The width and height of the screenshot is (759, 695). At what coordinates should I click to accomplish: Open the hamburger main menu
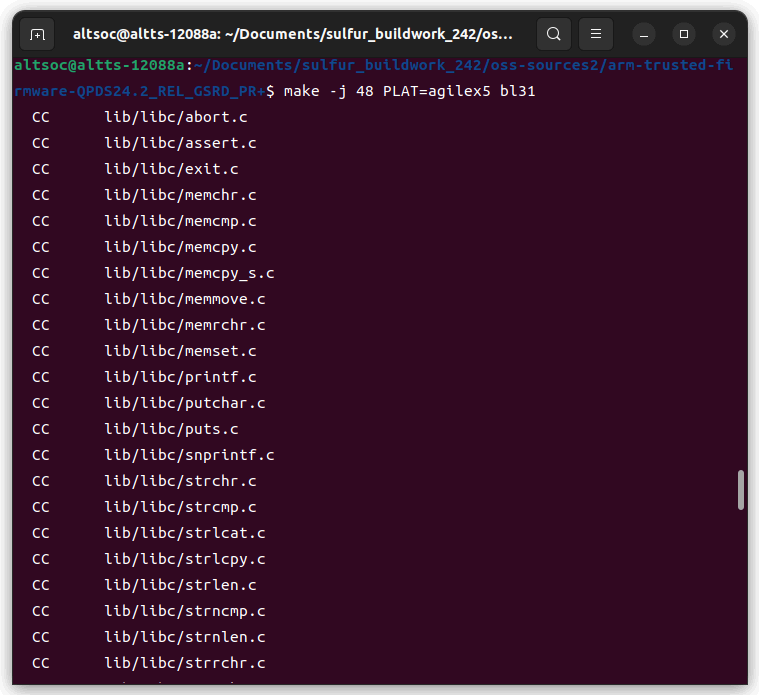[x=596, y=34]
